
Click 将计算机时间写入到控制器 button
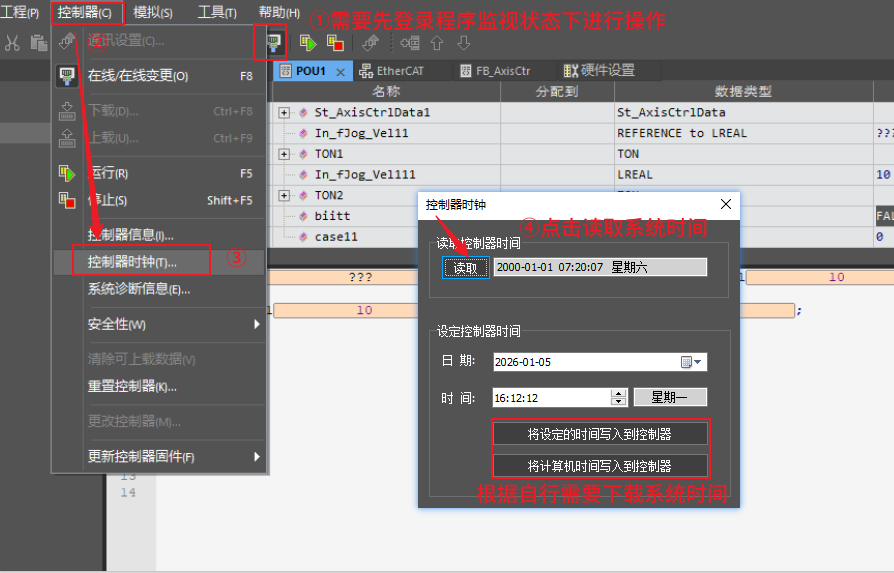(599, 466)
